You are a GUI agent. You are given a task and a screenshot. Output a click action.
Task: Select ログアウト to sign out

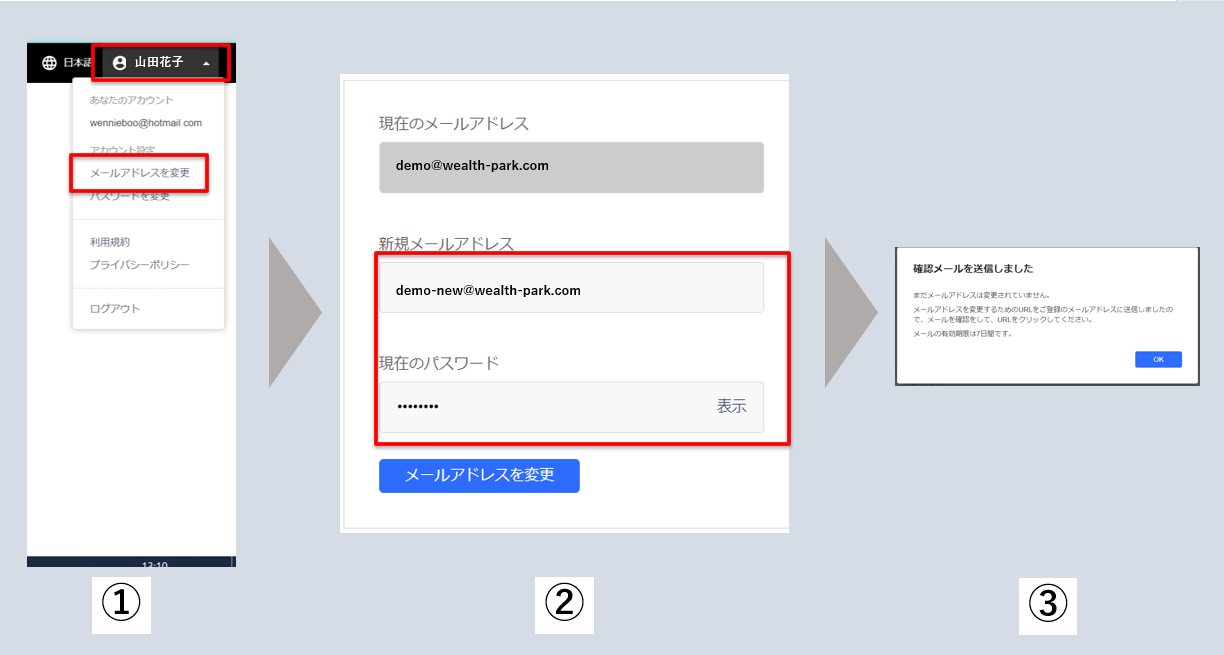pyautogui.click(x=115, y=308)
